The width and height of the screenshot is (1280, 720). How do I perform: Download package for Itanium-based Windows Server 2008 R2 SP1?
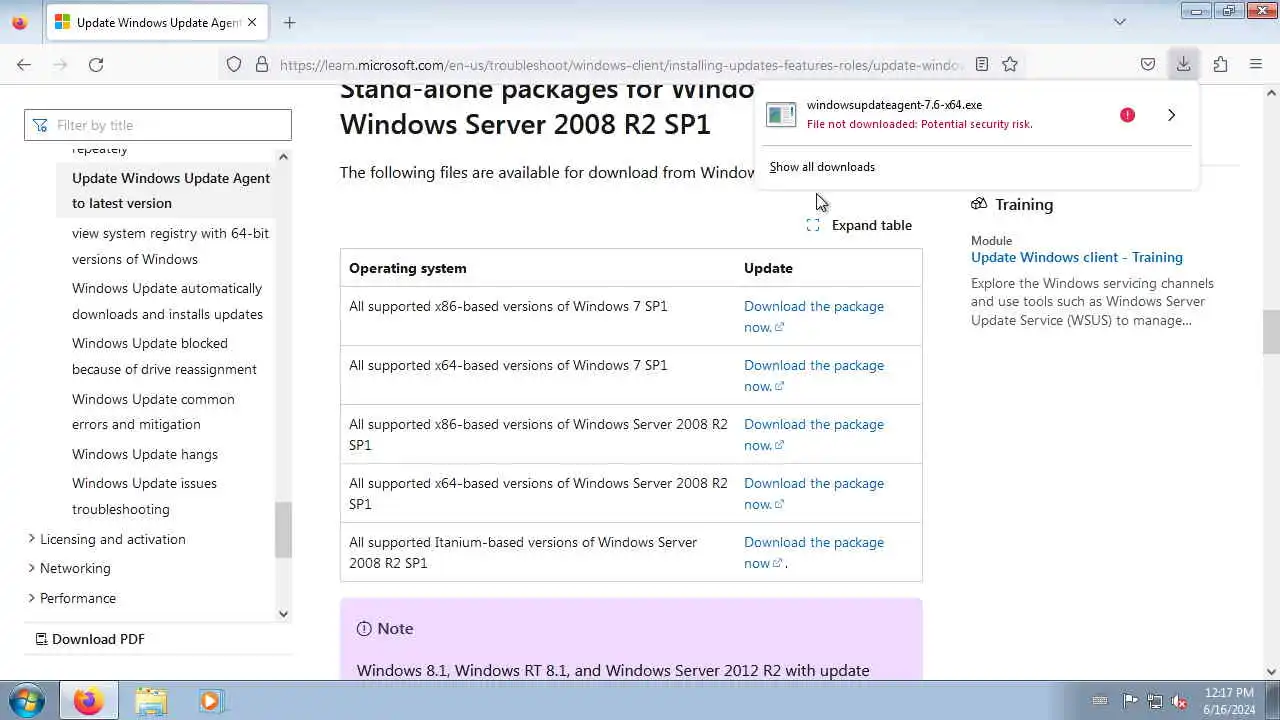click(813, 552)
